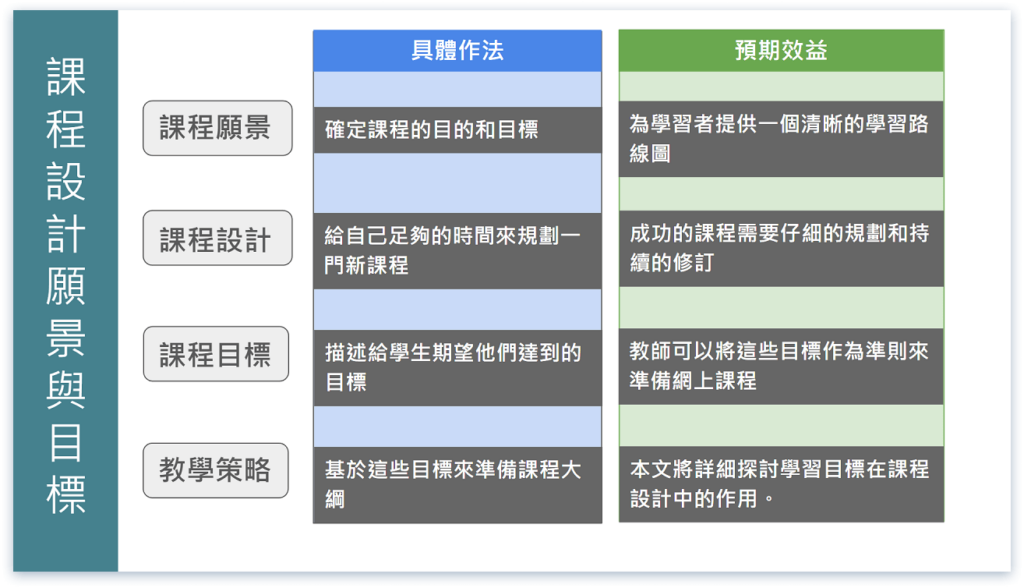This screenshot has height=588, width=1024.
Task: Click the 教學策略 label box
Action: [x=217, y=470]
